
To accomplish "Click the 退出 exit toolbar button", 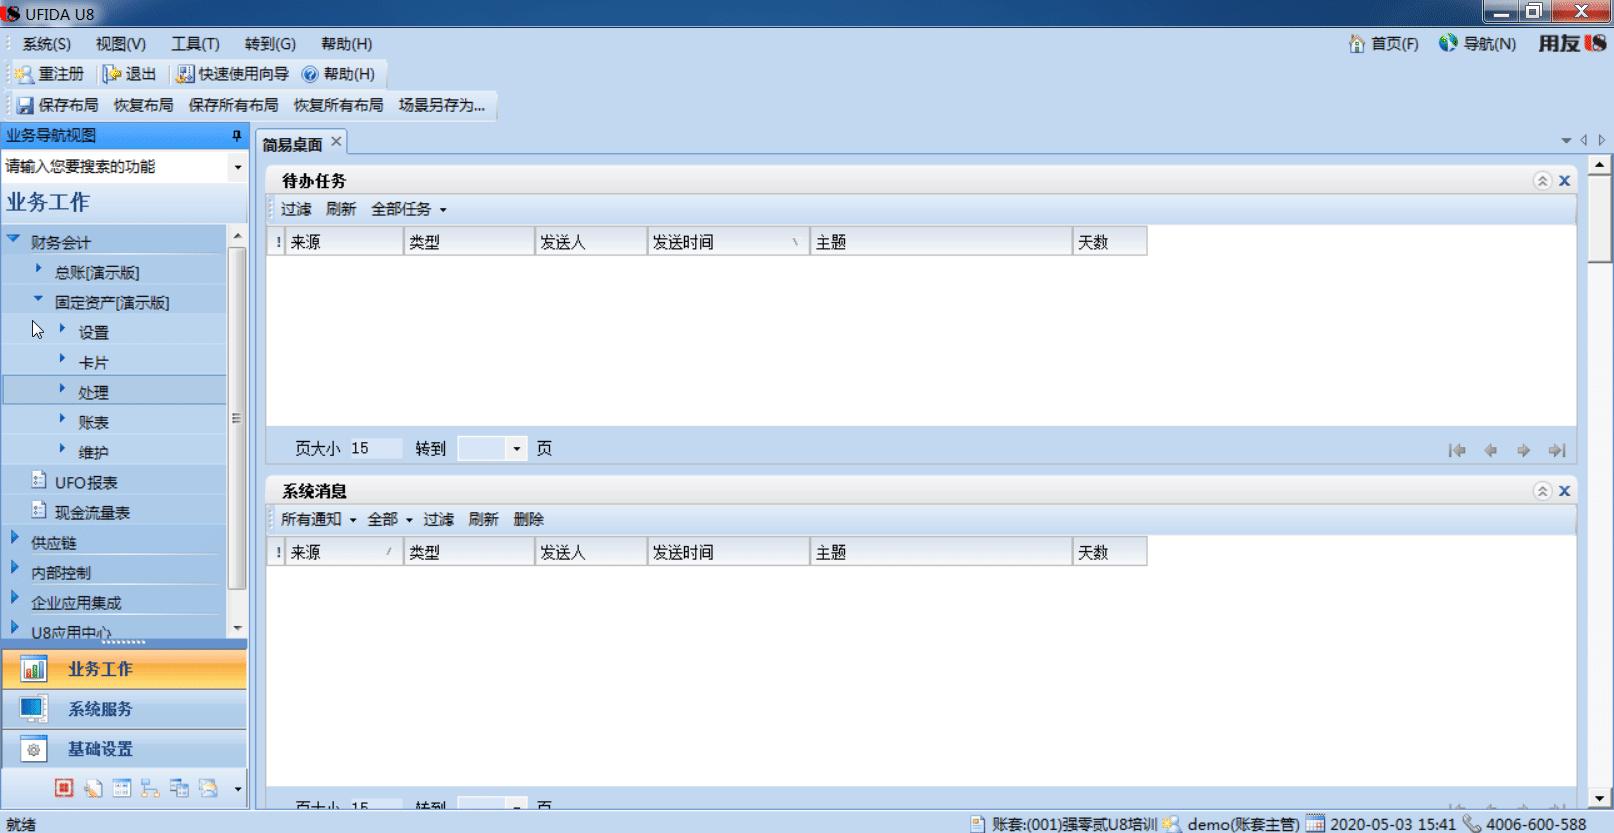I will (x=130, y=74).
